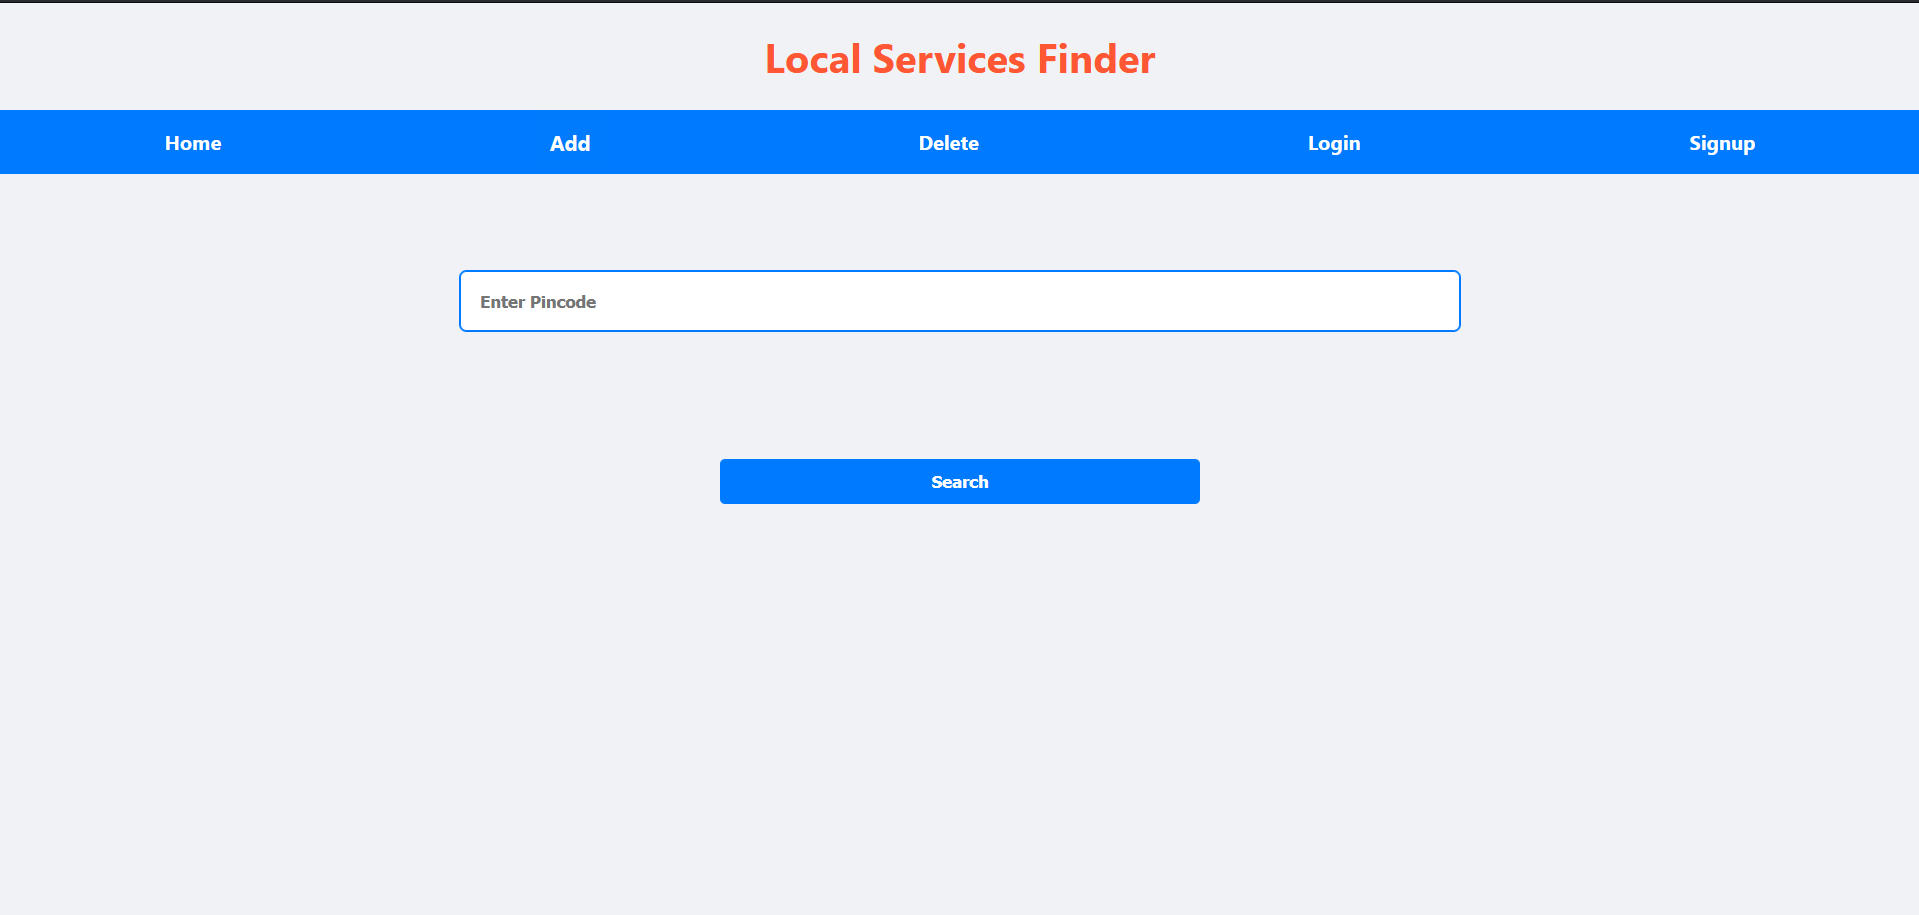The image size is (1919, 915).
Task: Click the Enter Pincode input field
Action: (x=959, y=301)
